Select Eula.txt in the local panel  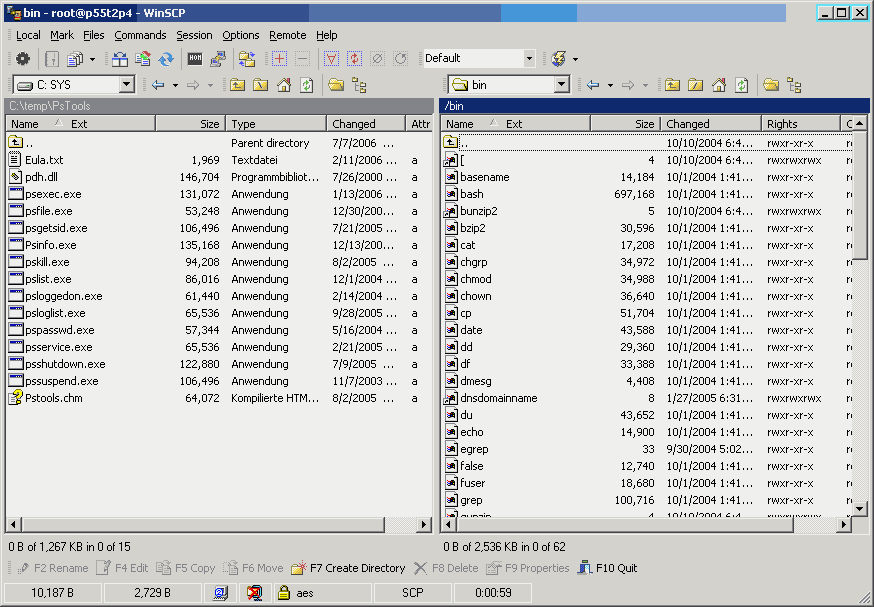[44, 160]
